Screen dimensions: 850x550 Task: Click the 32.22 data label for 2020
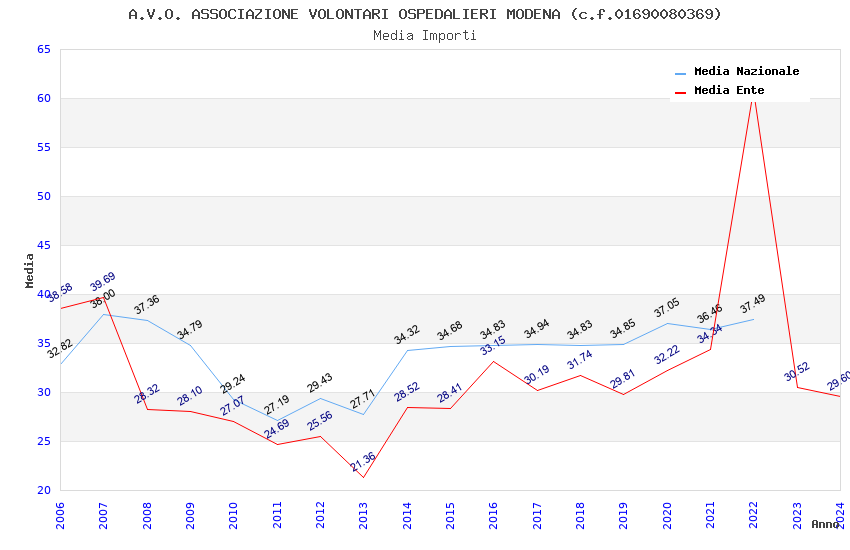666,355
